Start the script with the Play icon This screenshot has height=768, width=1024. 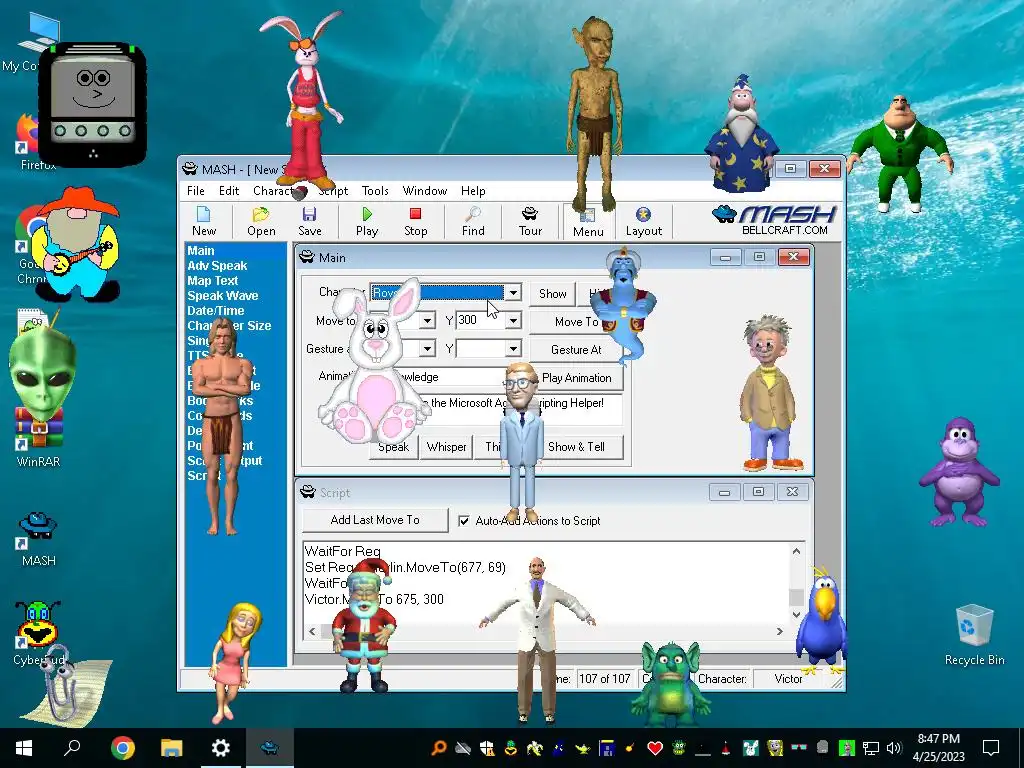coord(367,221)
